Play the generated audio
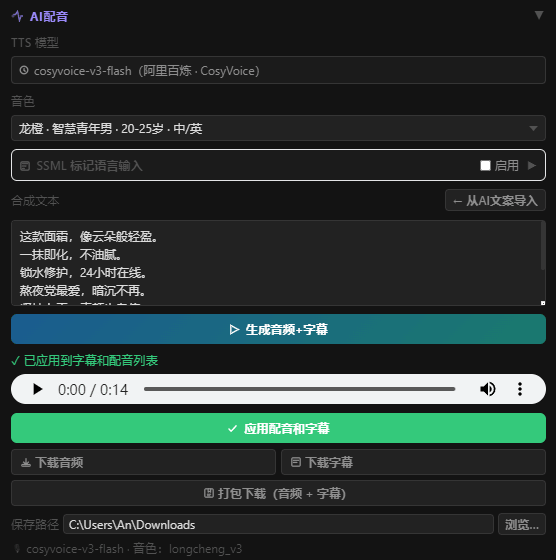This screenshot has width=556, height=560. (x=37, y=389)
